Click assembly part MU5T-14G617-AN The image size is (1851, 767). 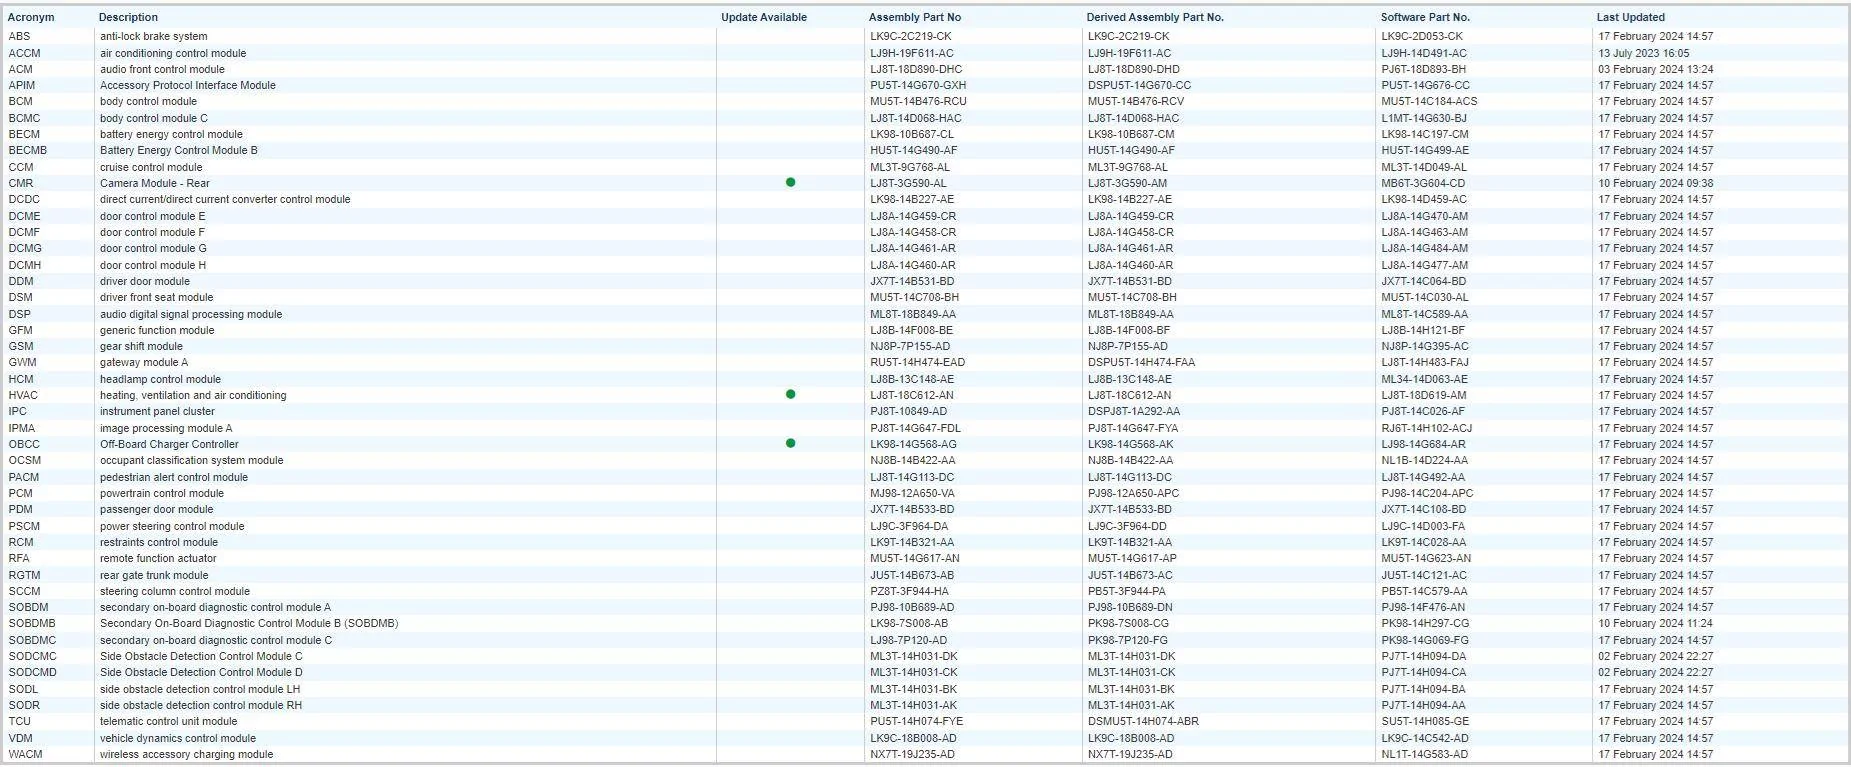coord(915,559)
